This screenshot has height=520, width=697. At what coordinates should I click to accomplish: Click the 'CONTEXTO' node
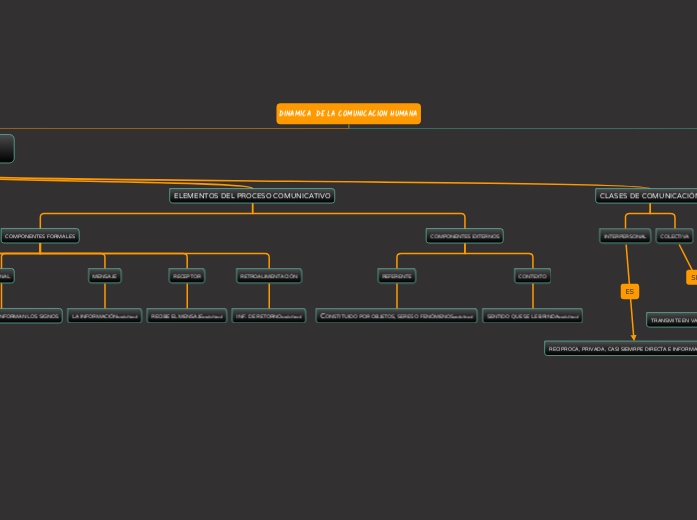click(x=532, y=276)
